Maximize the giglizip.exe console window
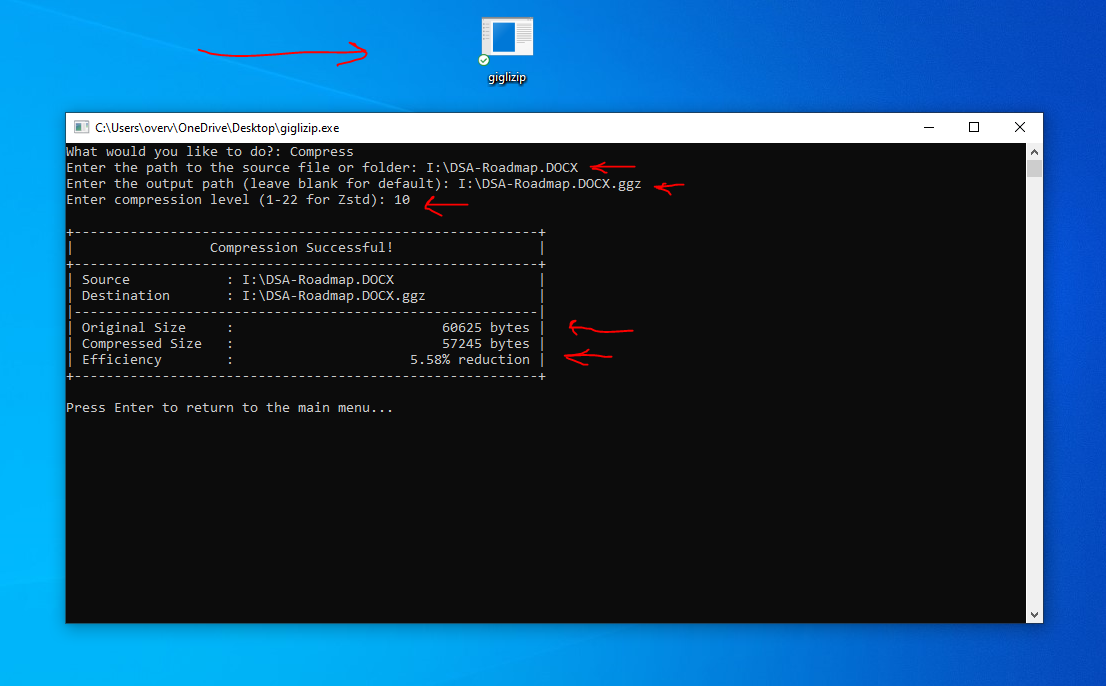Image resolution: width=1106 pixels, height=686 pixels. point(974,127)
